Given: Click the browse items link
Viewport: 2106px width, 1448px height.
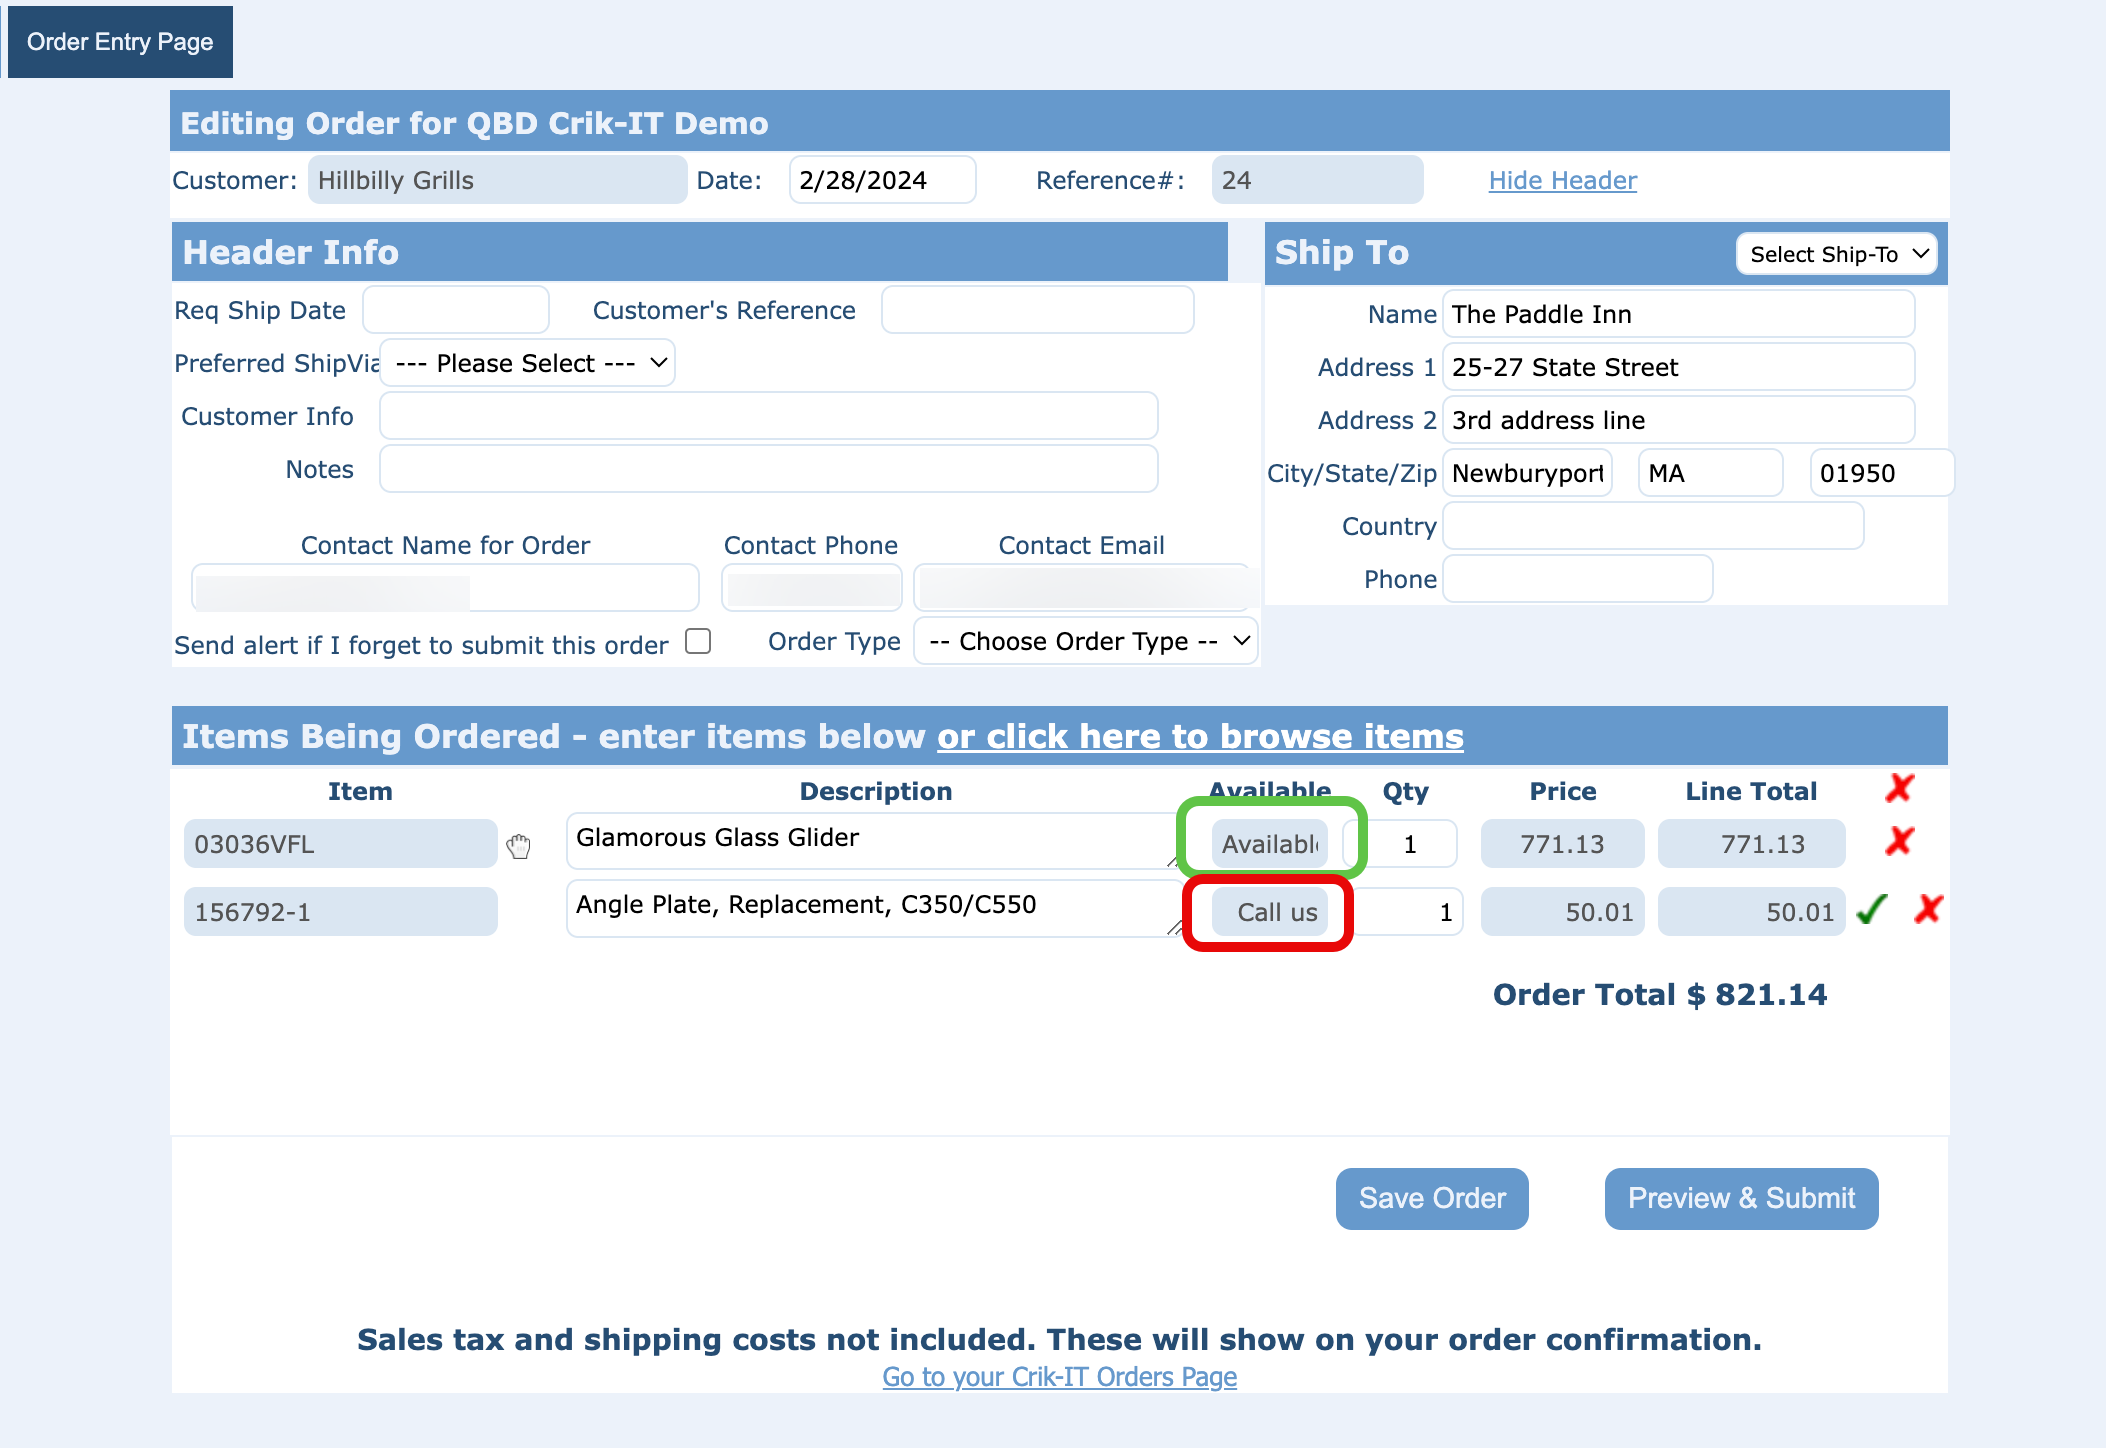Looking at the screenshot, I should coord(1200,736).
